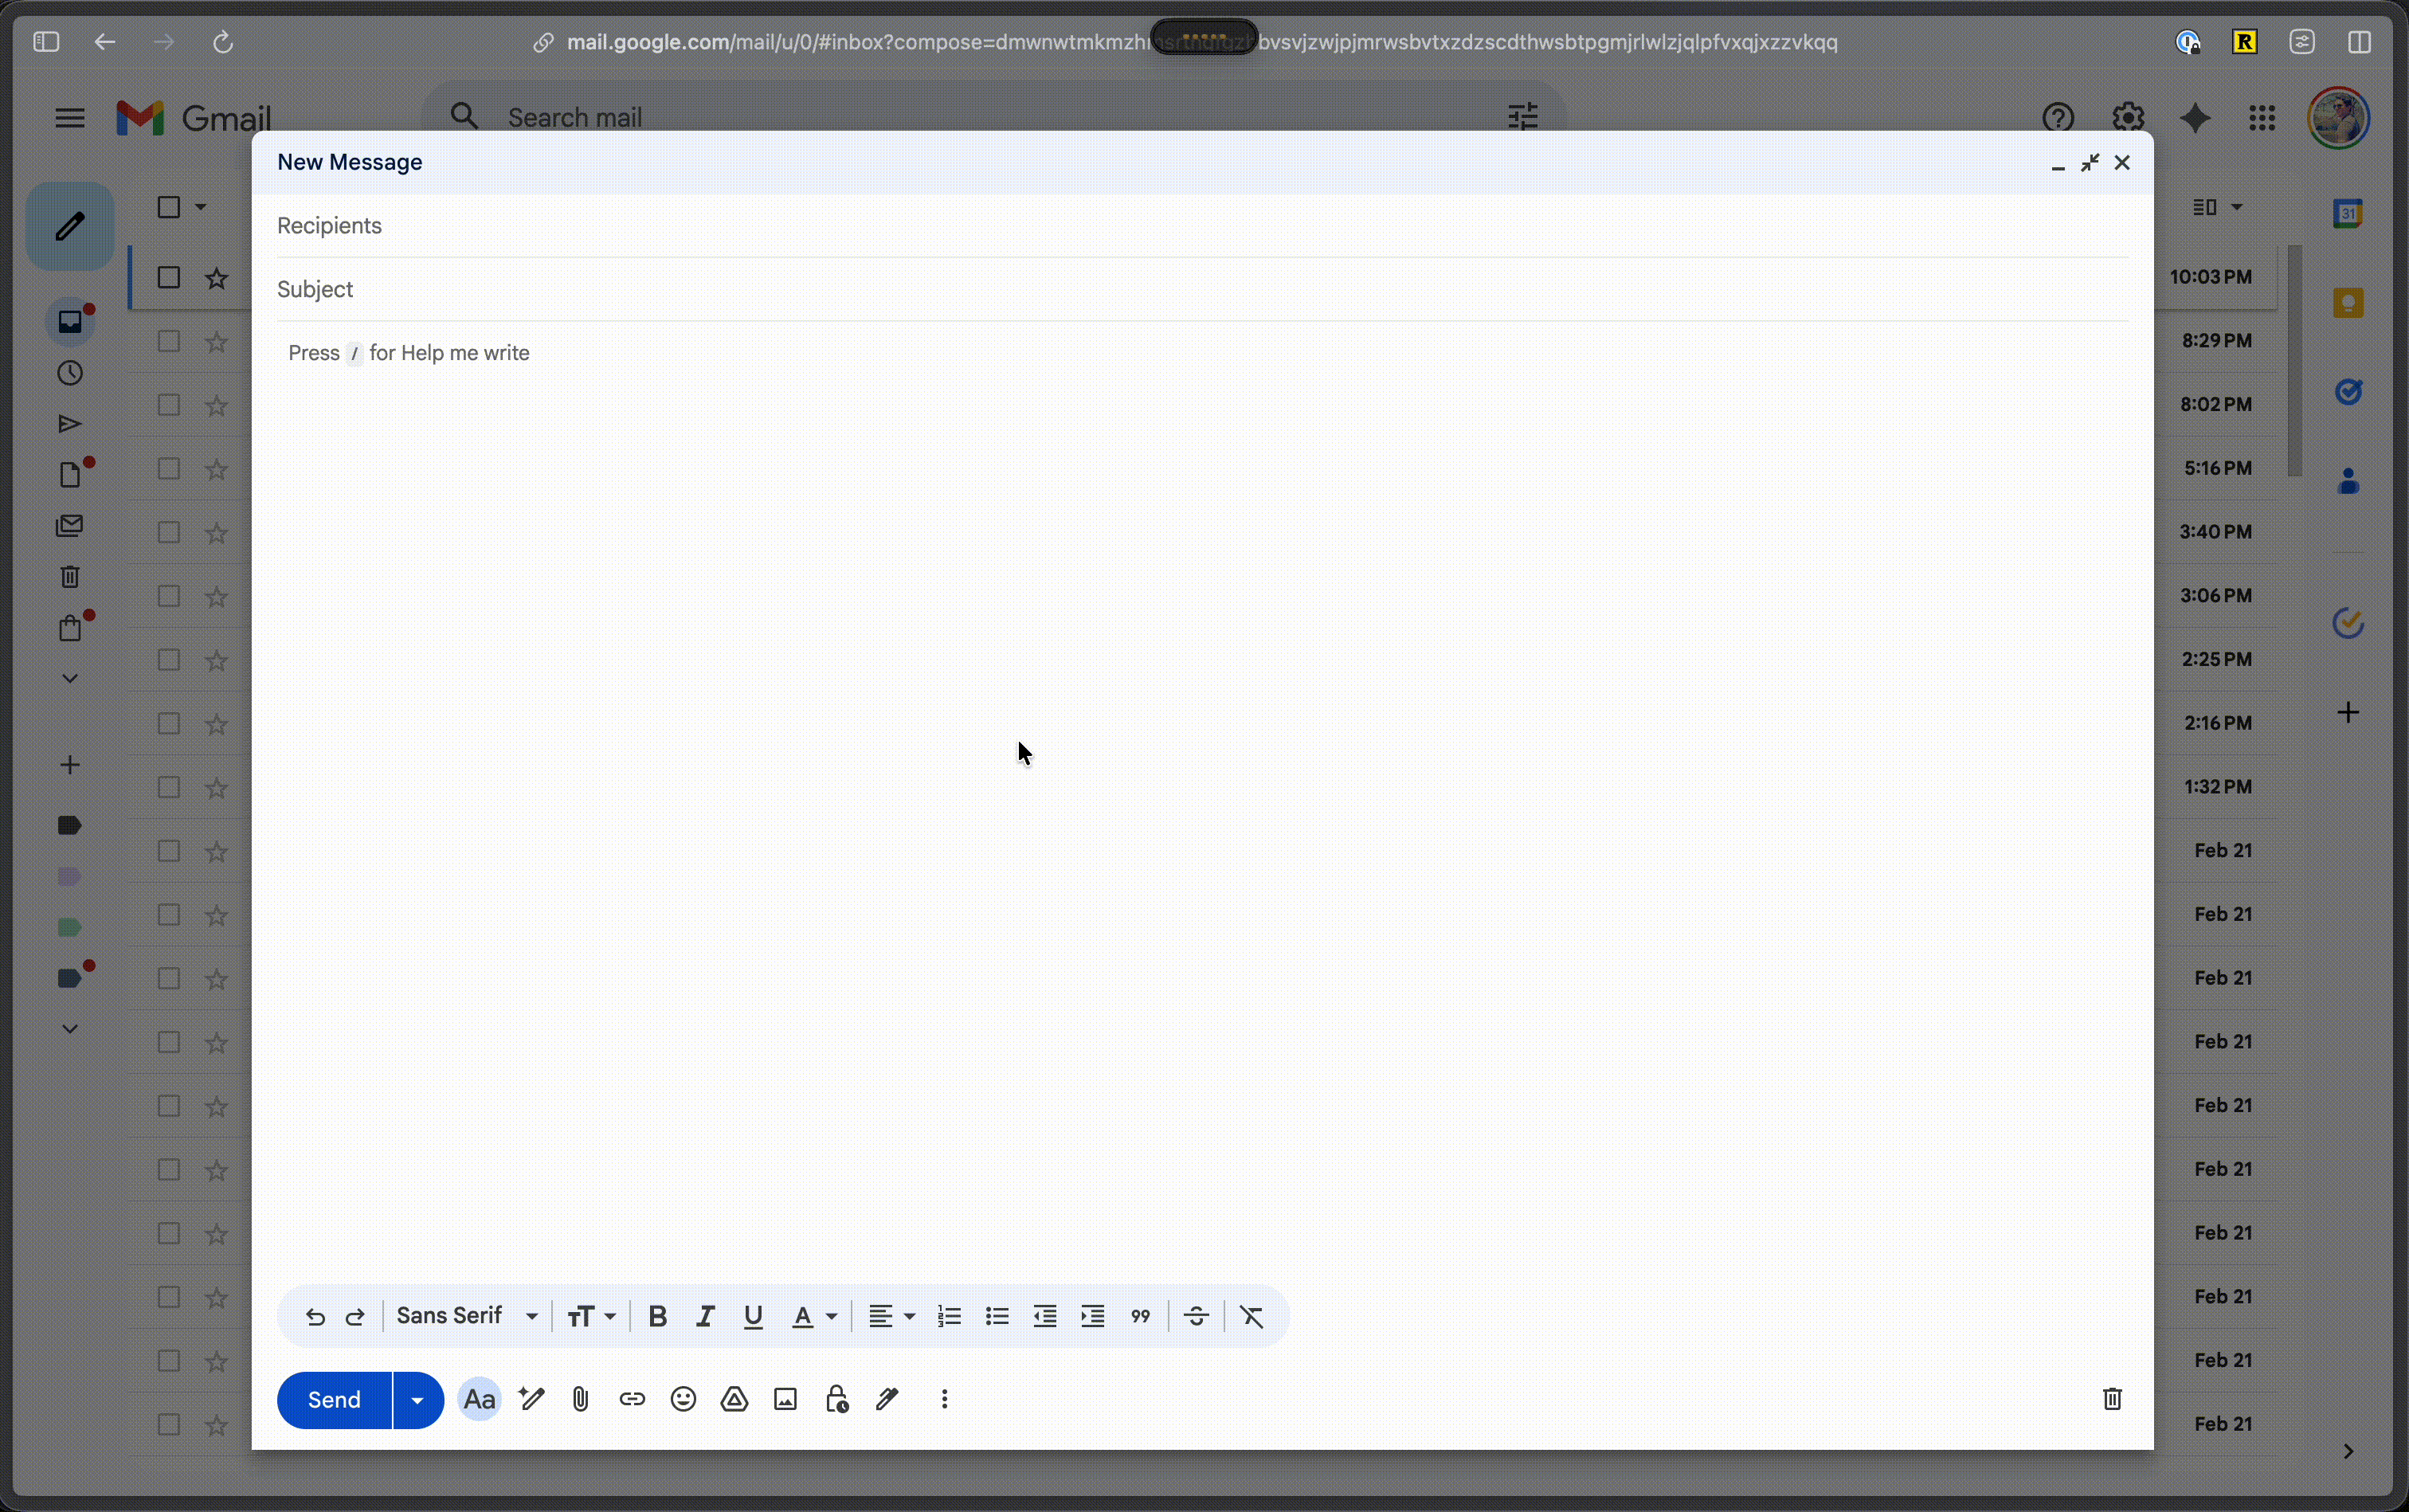Toggle bold formatting
Screen dimensions: 2409x1512
(x=657, y=1316)
